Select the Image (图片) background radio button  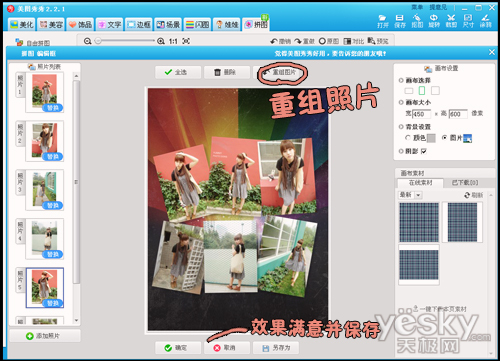[444, 137]
